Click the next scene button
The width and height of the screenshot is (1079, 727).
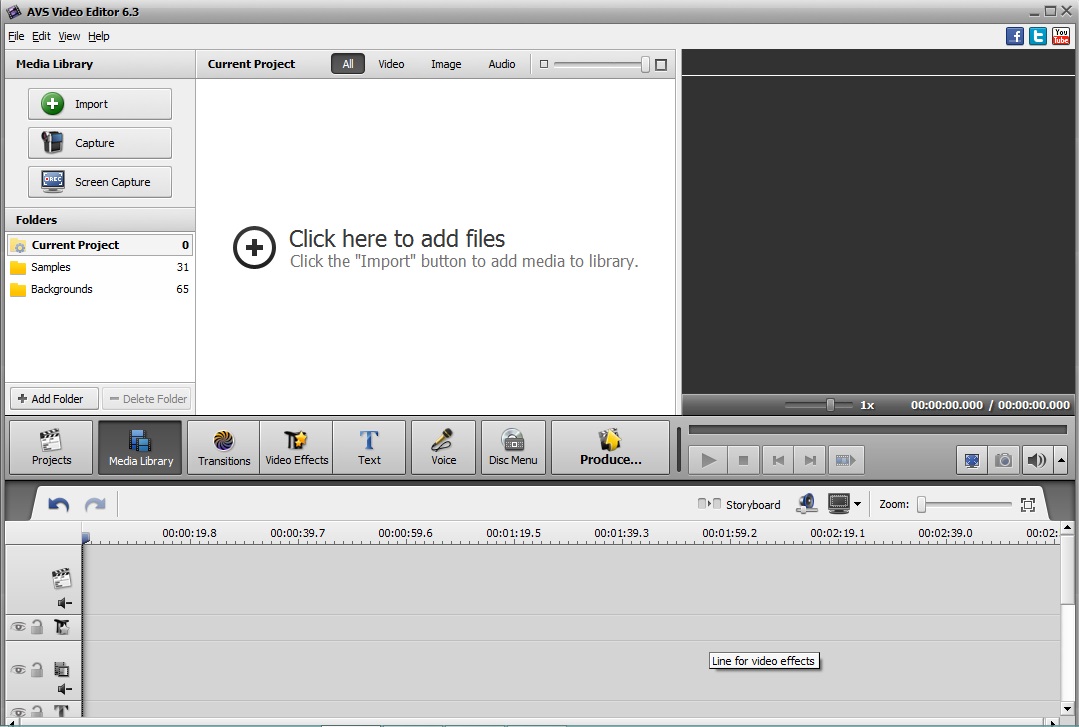point(845,460)
